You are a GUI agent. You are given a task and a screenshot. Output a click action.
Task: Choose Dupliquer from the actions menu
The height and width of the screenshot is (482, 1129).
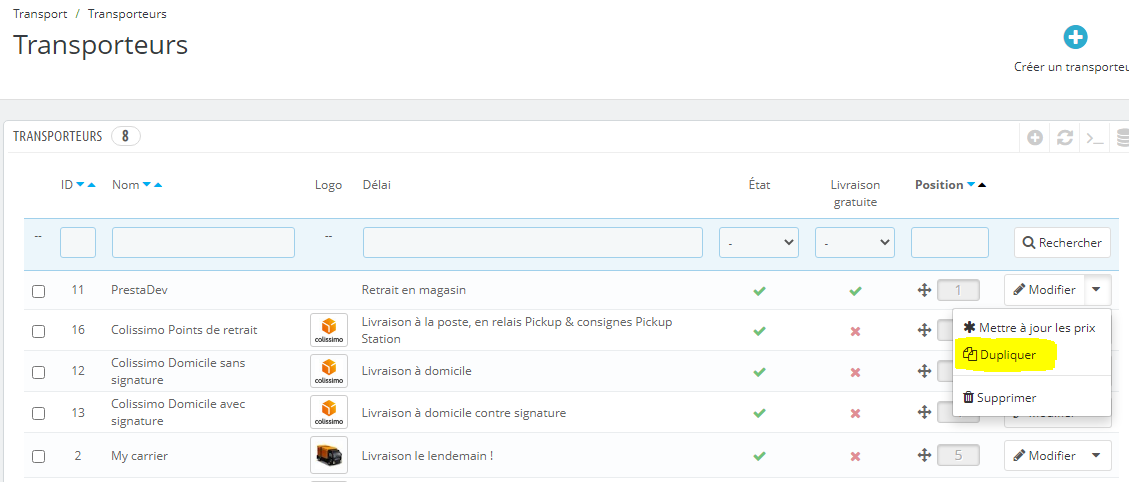click(x=1008, y=354)
